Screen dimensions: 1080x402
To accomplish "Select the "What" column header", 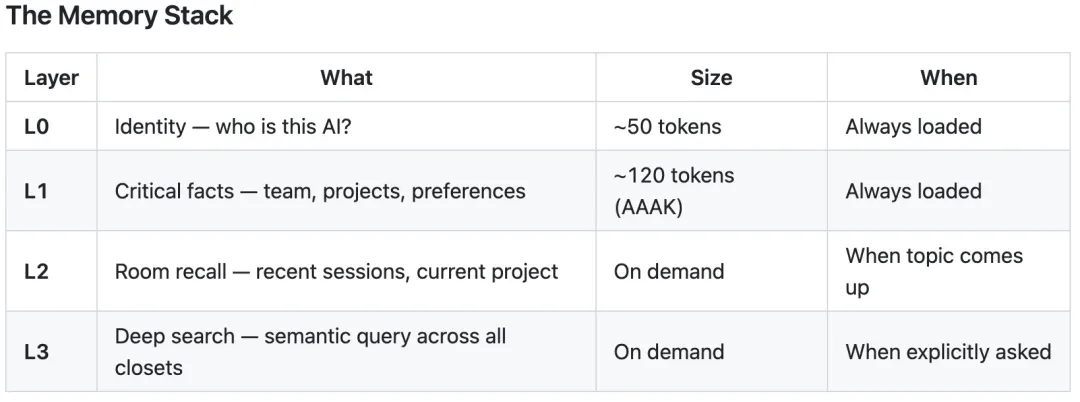I will [346, 78].
